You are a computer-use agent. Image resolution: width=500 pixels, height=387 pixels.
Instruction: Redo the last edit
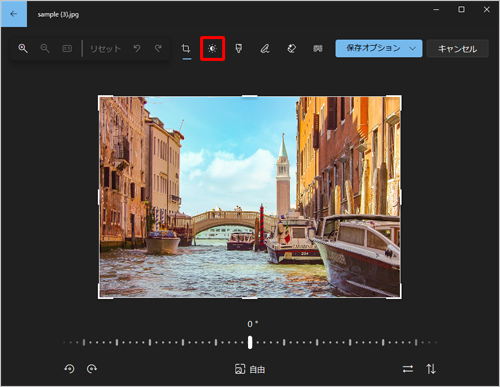pyautogui.click(x=158, y=49)
